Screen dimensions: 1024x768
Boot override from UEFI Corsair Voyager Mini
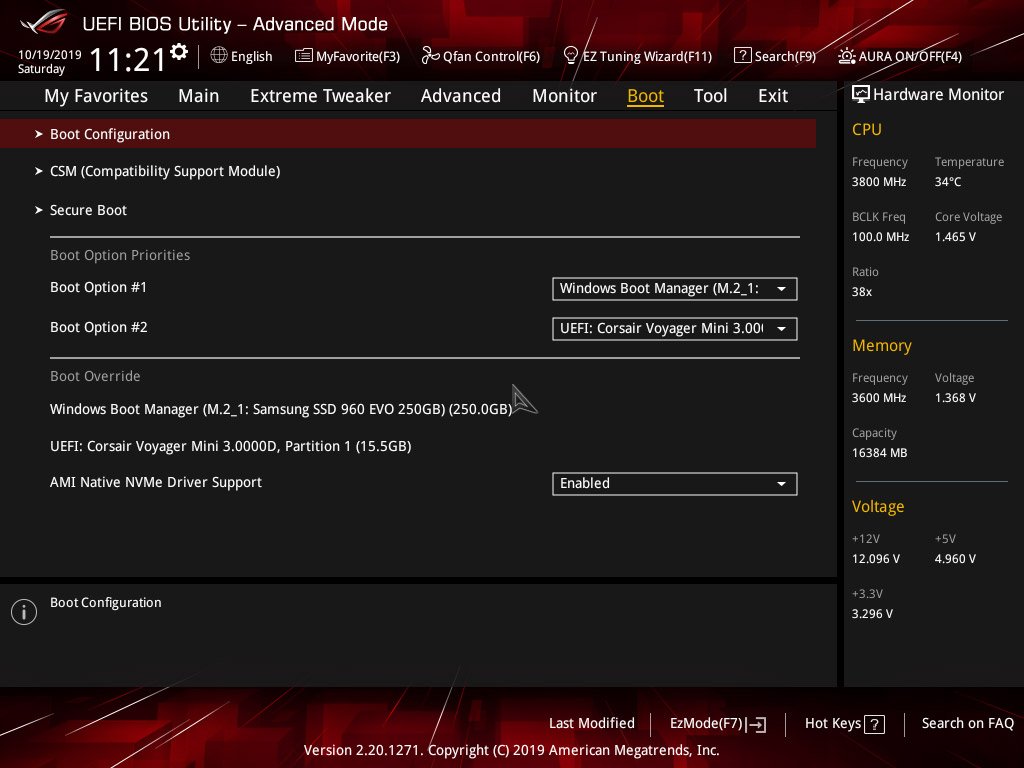(x=231, y=447)
